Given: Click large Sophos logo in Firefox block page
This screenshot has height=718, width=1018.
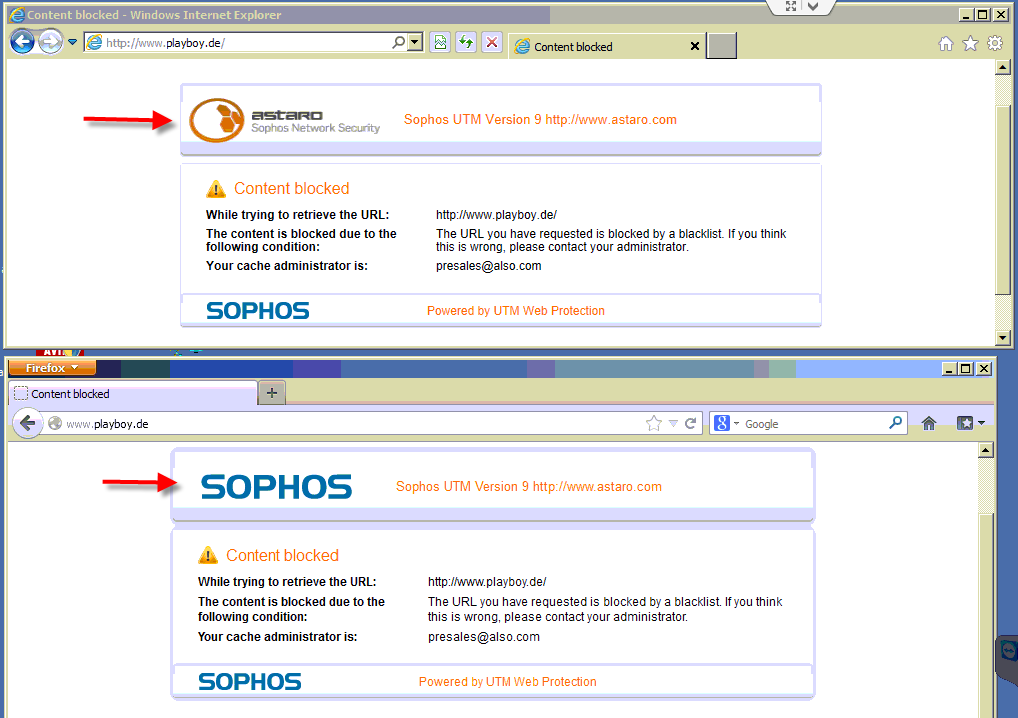Looking at the screenshot, I should (x=276, y=487).
